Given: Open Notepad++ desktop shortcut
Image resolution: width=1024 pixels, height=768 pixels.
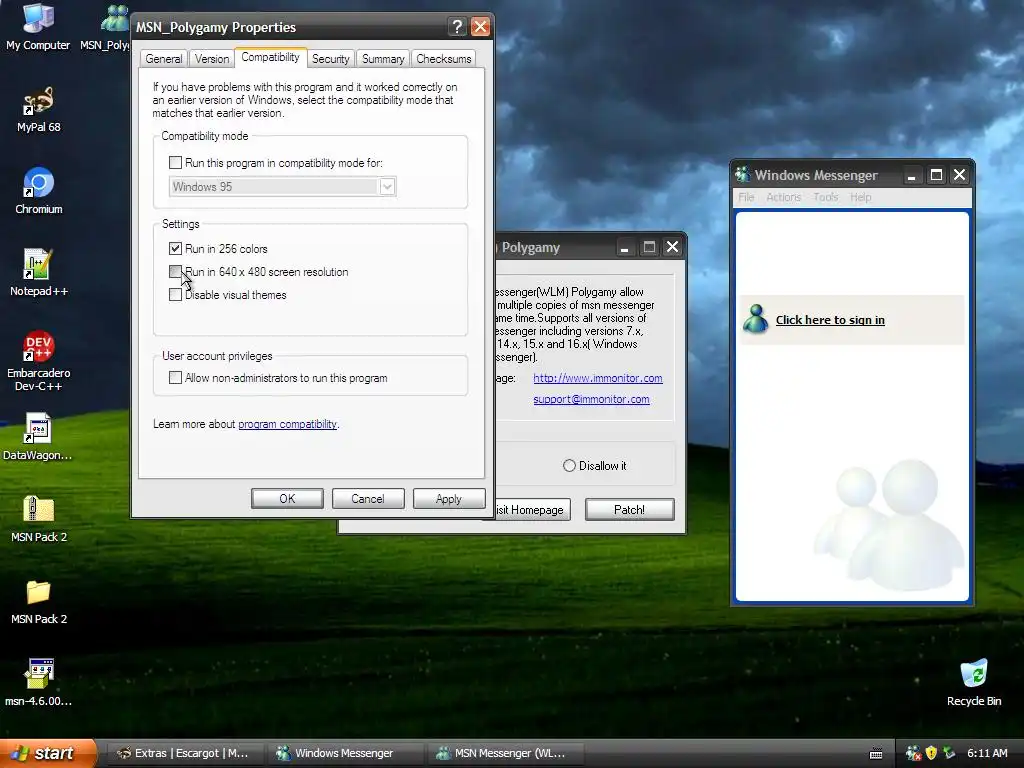Looking at the screenshot, I should click(39, 273).
